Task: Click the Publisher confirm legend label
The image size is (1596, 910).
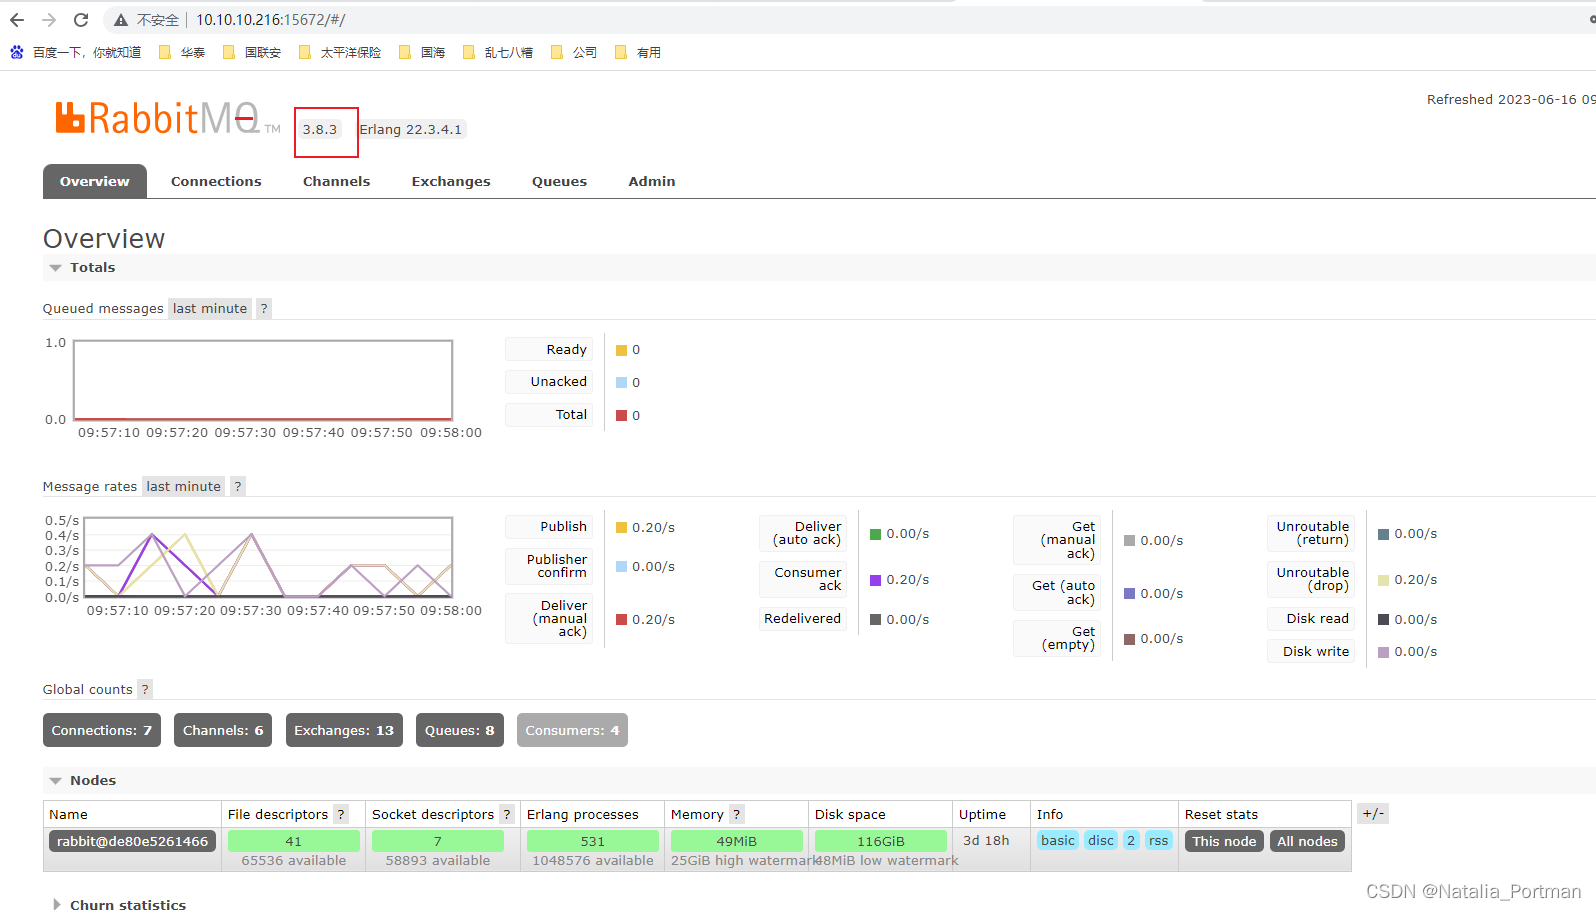Action: 549,566
